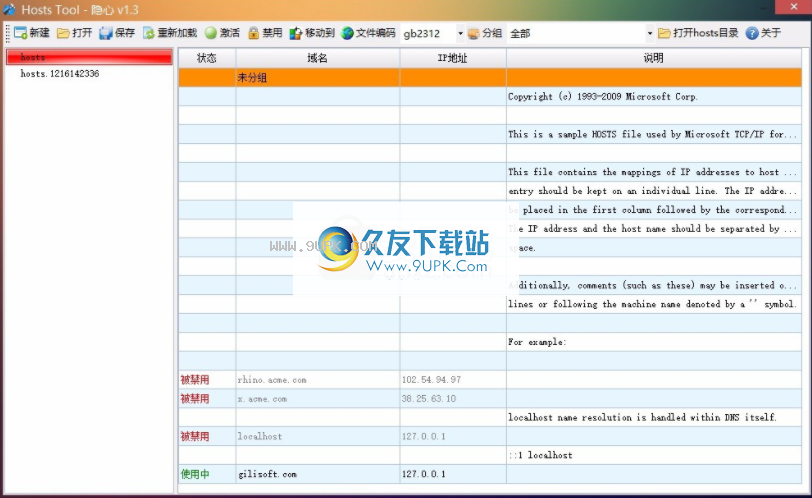This screenshot has width=812, height=498.
Task: Sort by the 域名 column header
Action: tap(317, 58)
